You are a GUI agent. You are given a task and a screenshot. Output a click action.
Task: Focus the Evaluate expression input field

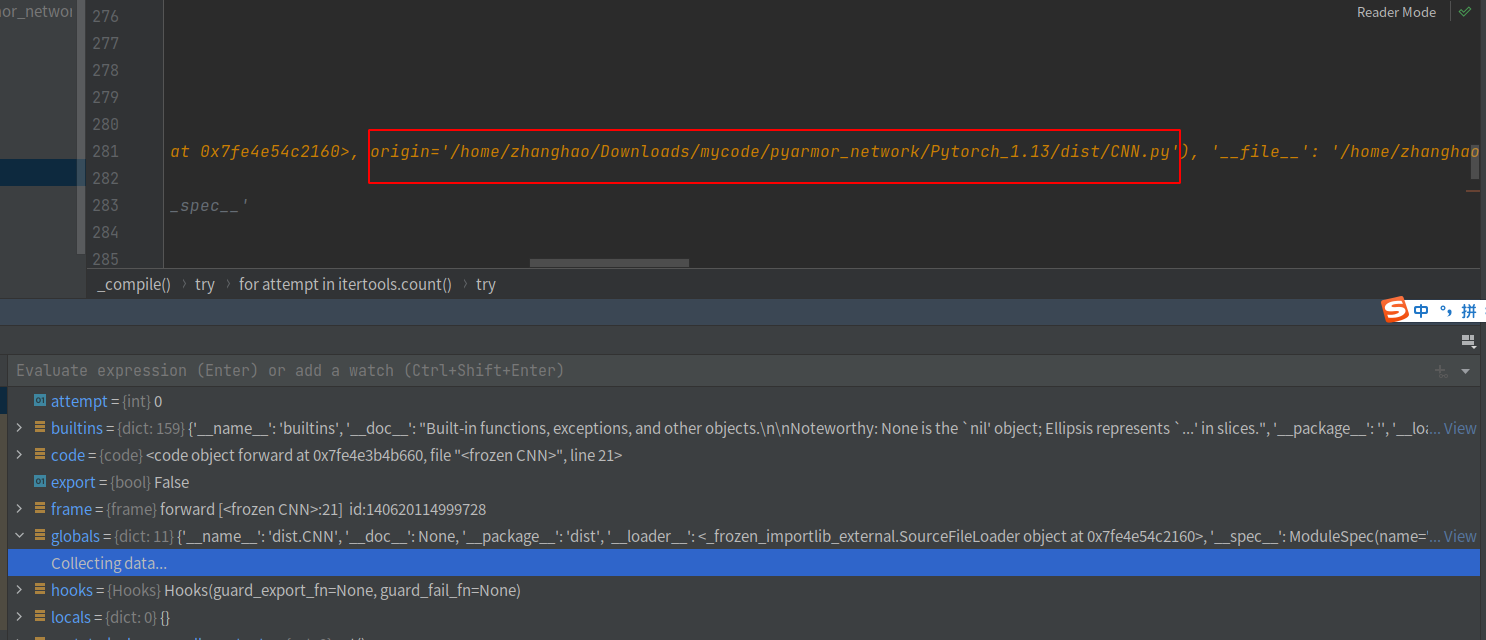coord(600,371)
